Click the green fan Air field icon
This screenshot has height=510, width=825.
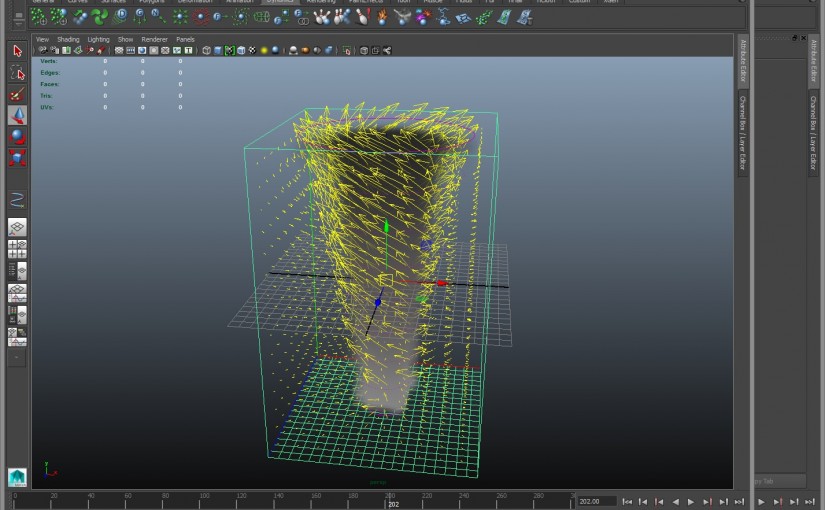pos(99,17)
